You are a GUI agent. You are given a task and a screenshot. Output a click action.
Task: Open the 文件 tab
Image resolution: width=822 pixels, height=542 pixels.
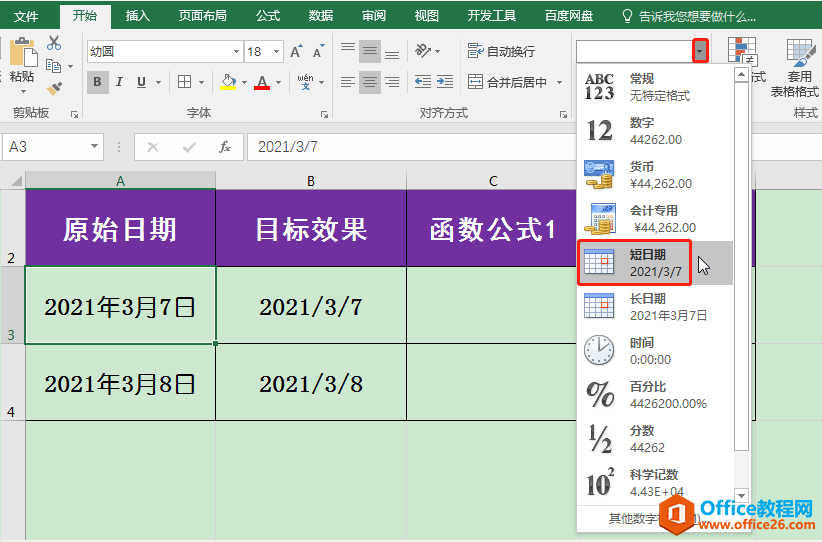[26, 16]
